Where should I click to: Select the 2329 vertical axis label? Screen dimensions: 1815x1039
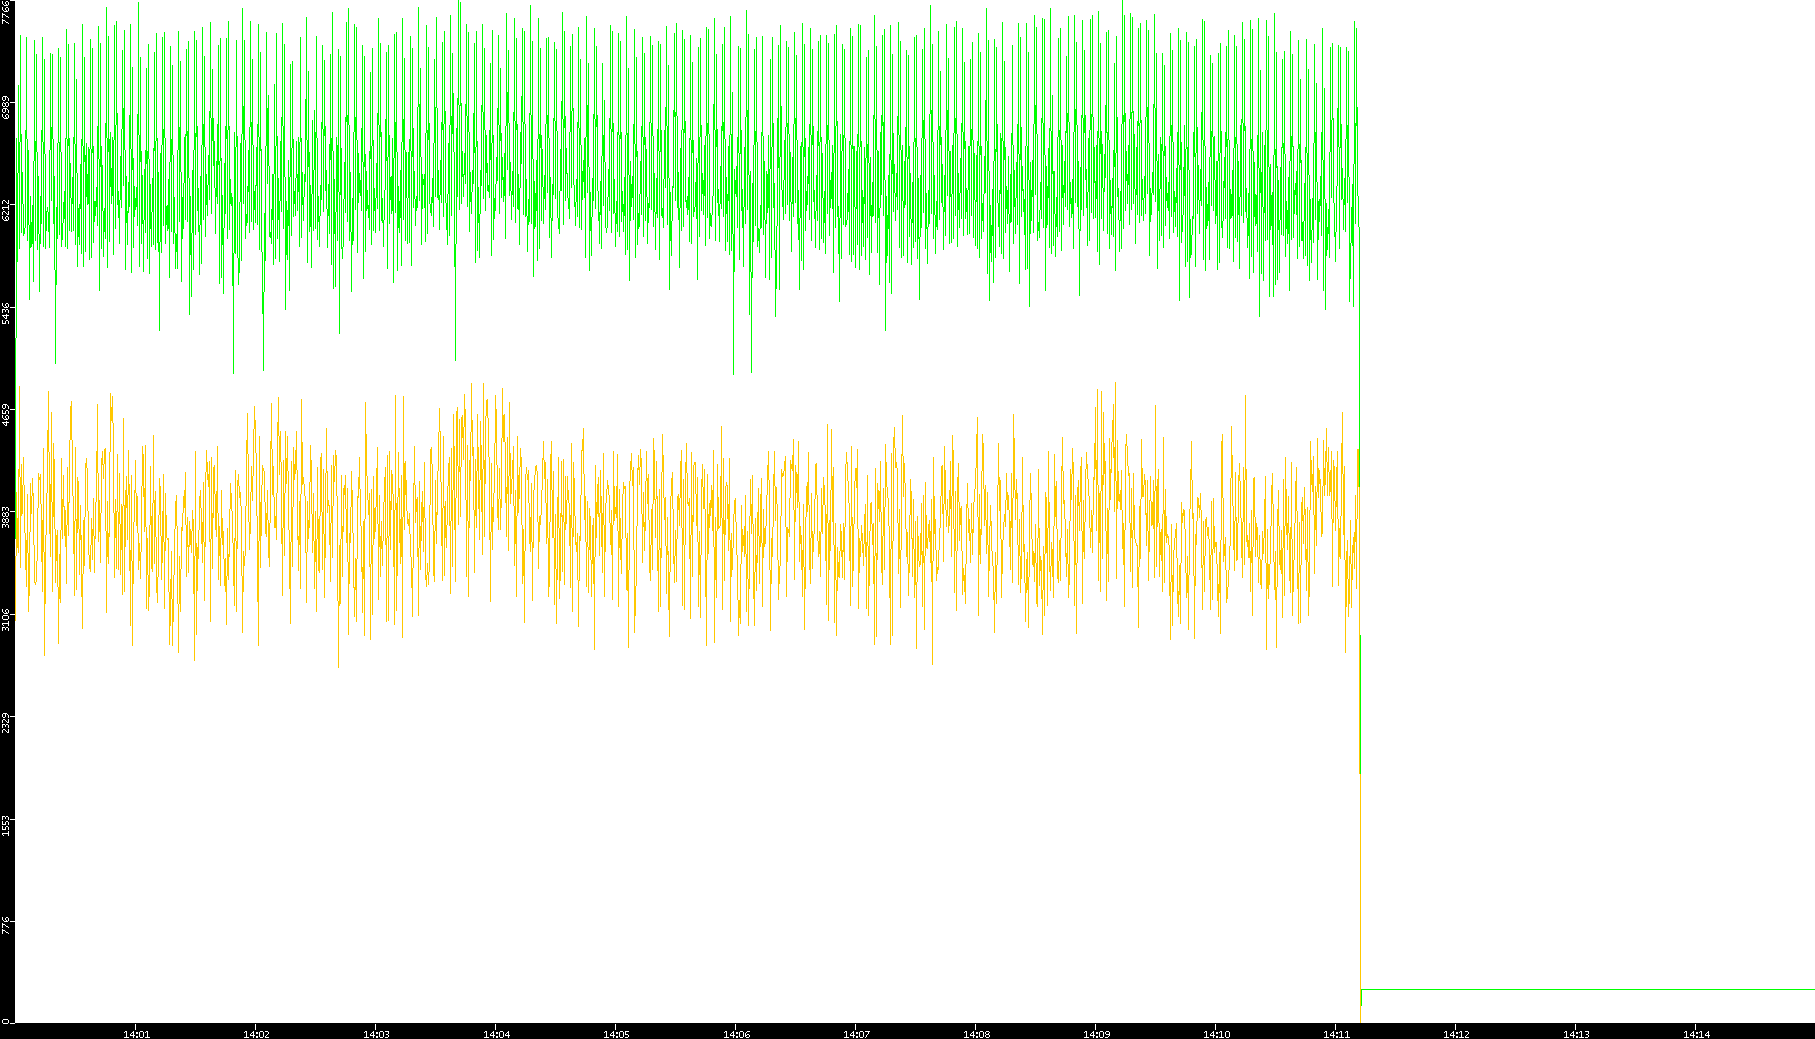[x=6, y=721]
